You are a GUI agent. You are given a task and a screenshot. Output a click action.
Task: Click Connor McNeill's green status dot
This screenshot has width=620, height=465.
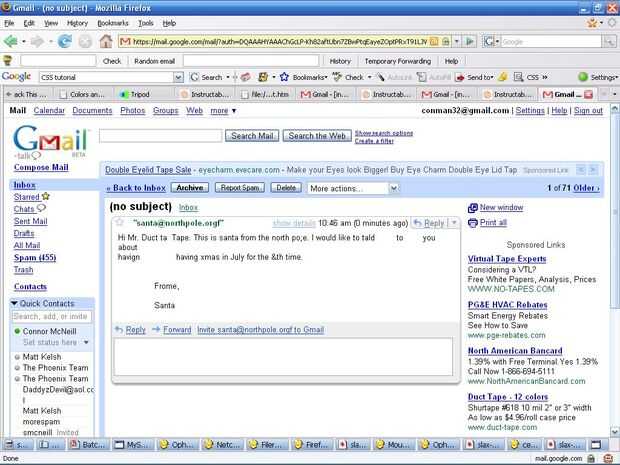[x=17, y=331]
